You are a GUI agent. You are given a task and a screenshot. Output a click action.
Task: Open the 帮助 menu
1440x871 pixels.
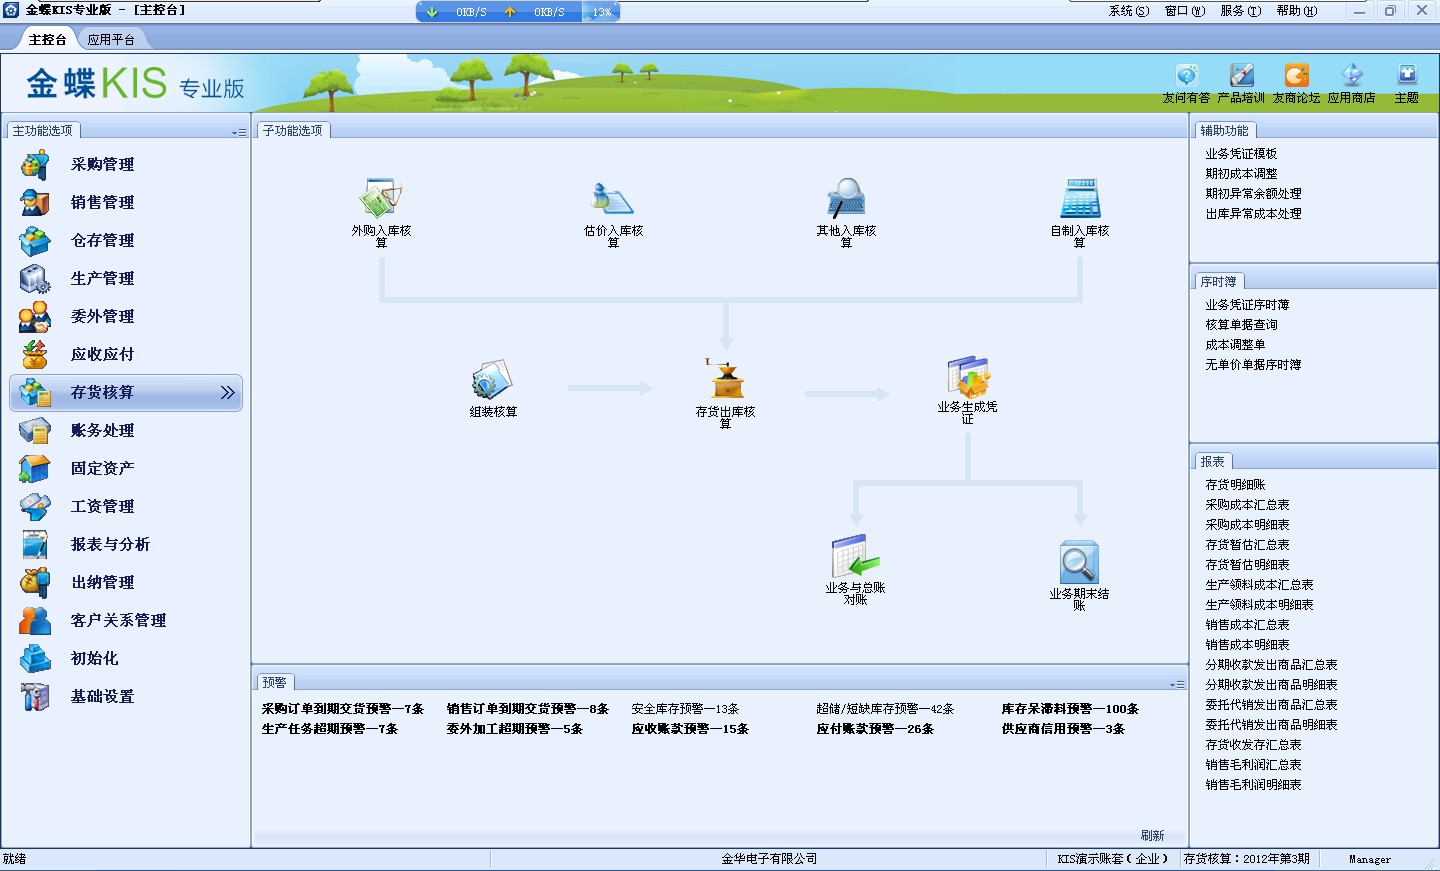[1296, 11]
